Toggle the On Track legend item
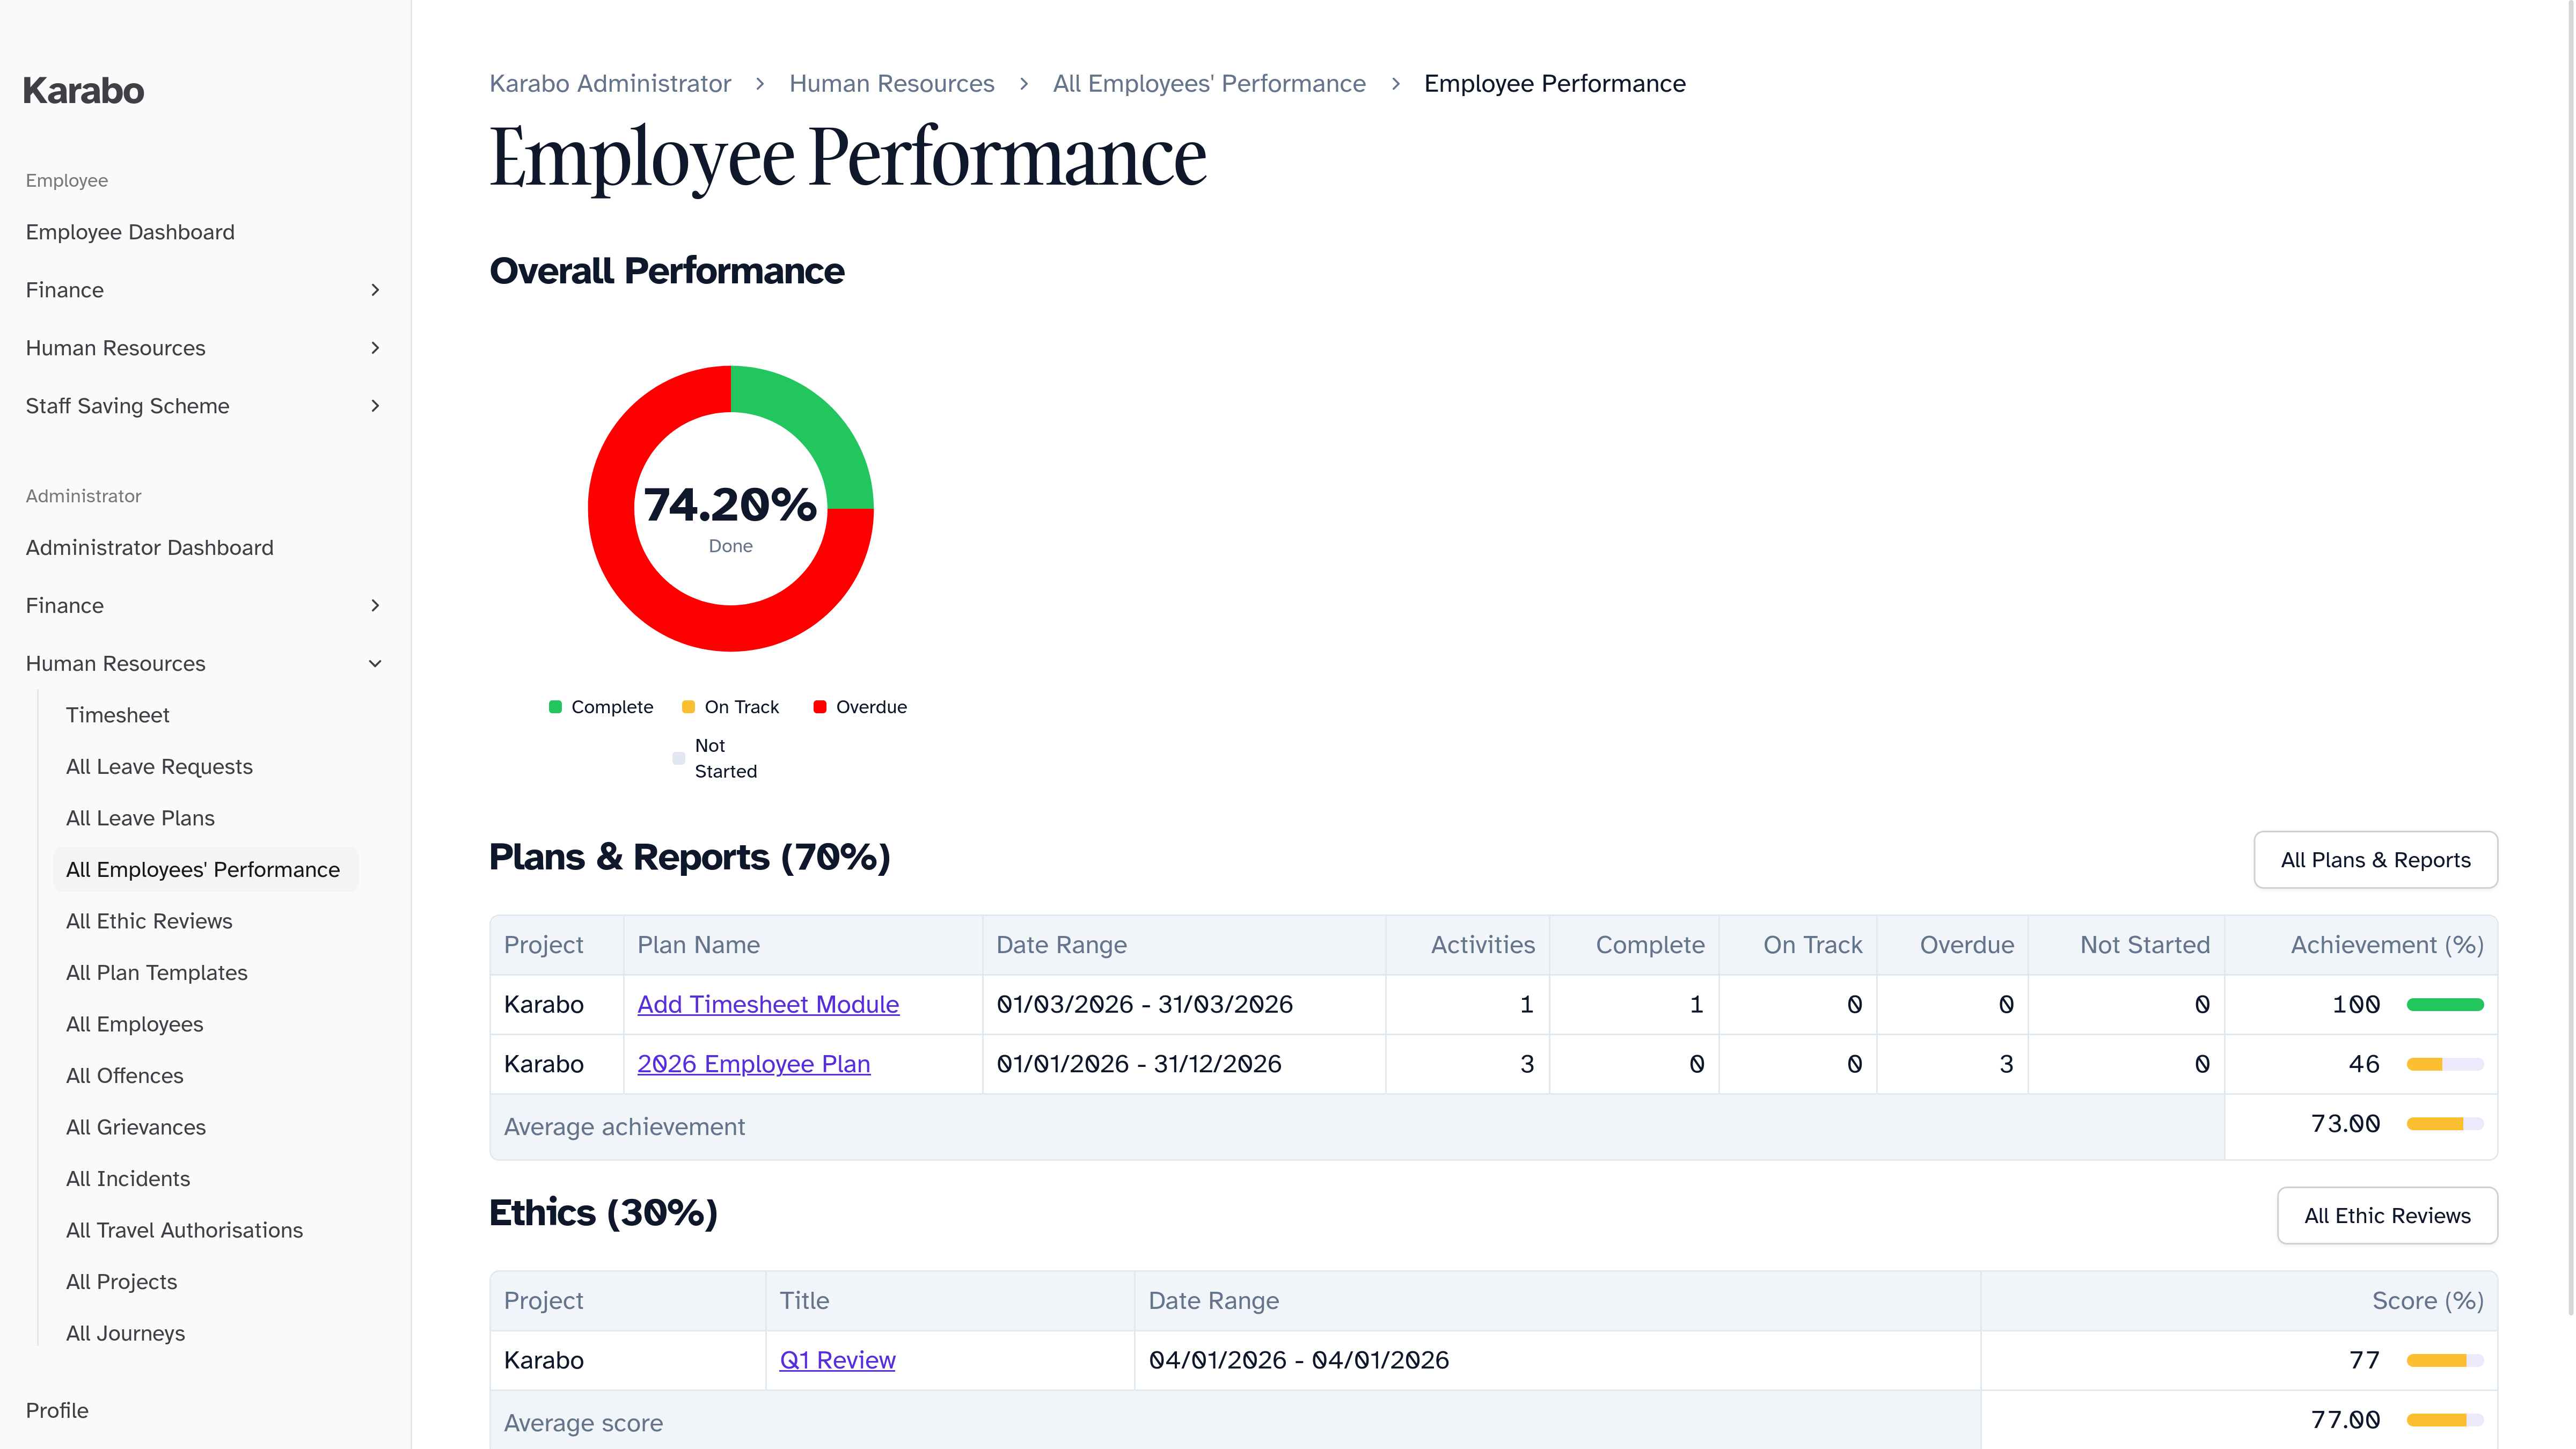Screen dimensions: 2576x1449 coord(740,707)
